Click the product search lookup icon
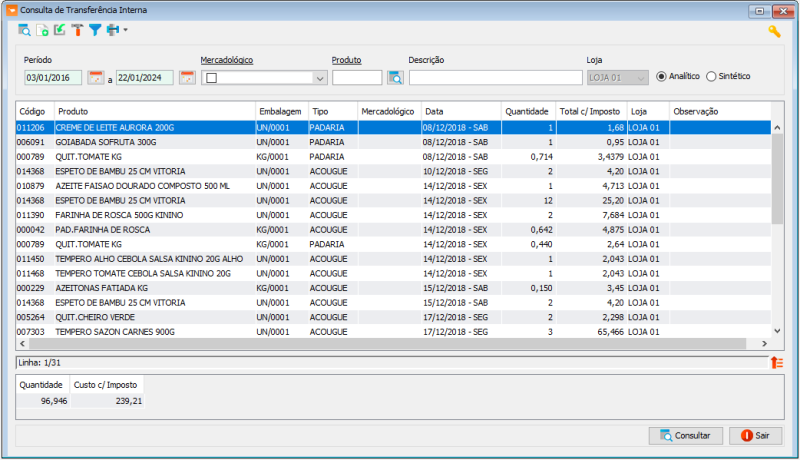 [x=395, y=78]
